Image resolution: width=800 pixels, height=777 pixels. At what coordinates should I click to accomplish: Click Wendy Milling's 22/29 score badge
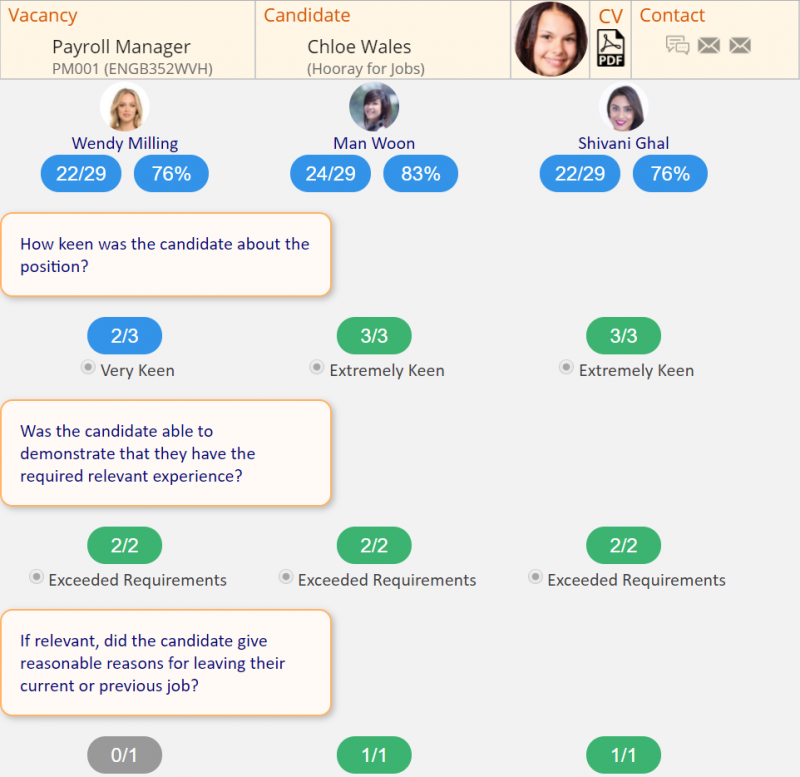(81, 174)
